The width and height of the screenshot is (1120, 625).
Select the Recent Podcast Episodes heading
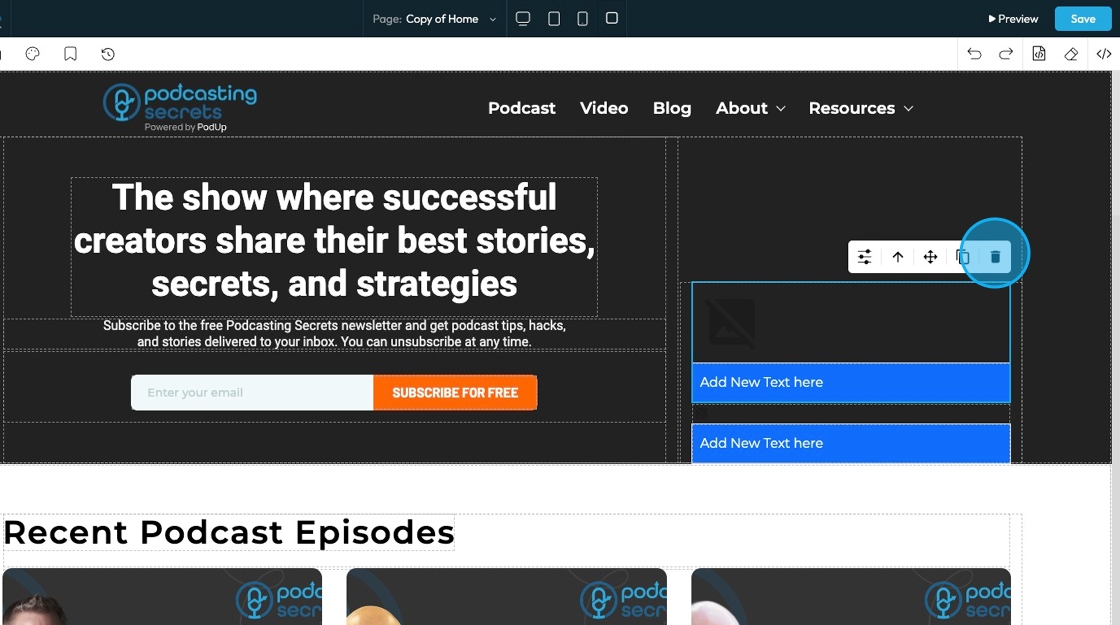(x=229, y=532)
